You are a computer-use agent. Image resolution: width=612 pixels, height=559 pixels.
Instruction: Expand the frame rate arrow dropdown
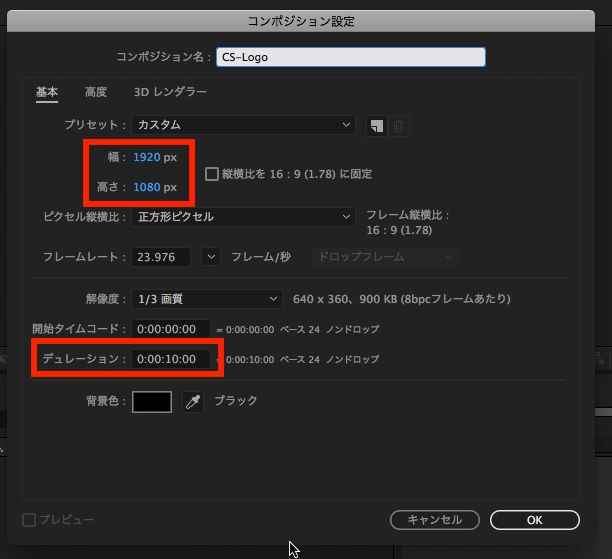tap(211, 257)
